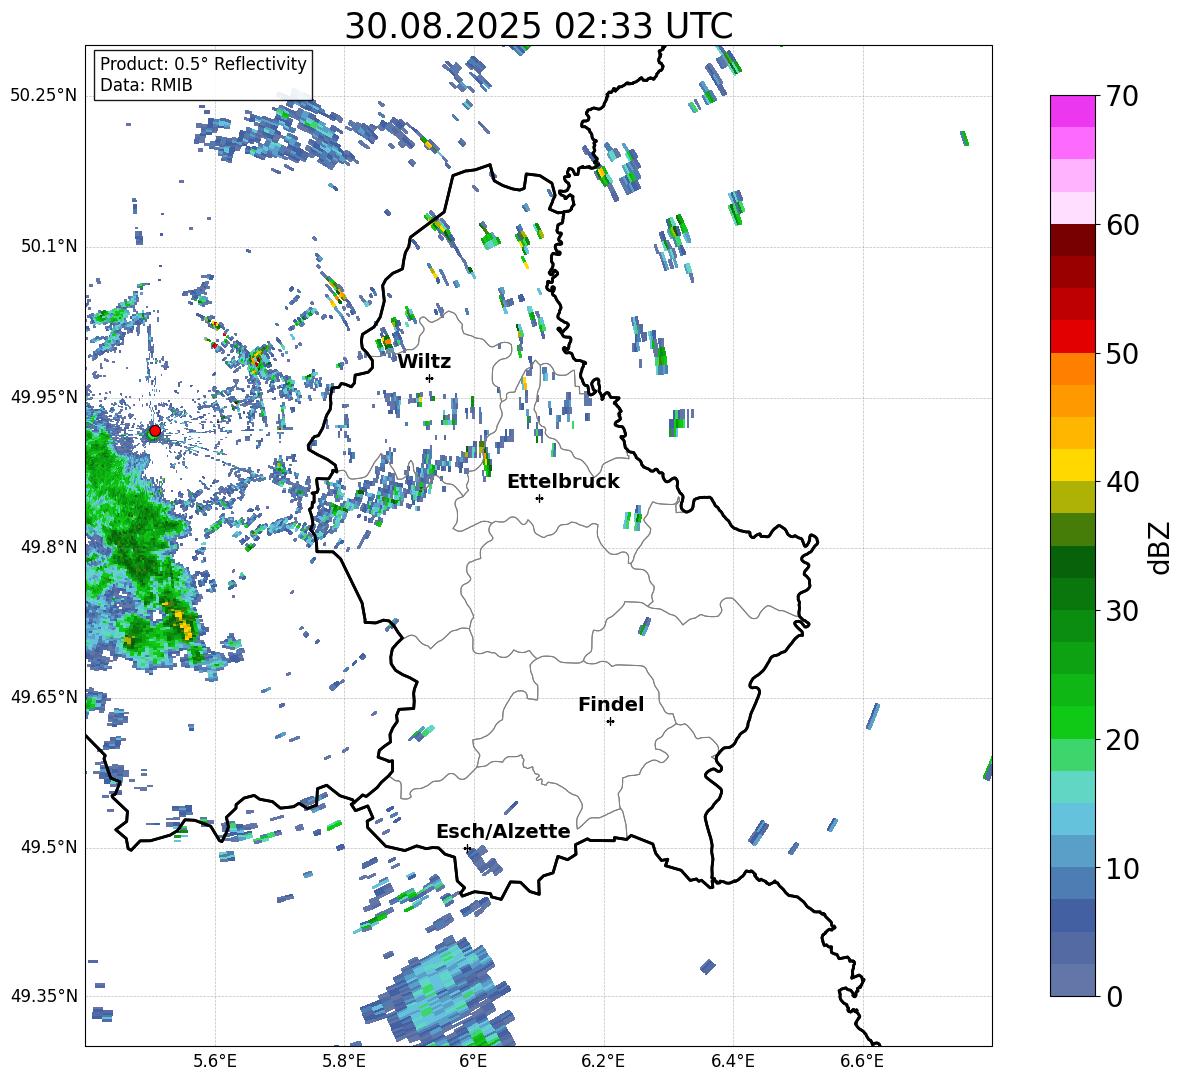Click the 20 tick on the colorbar
The width and height of the screenshot is (1184, 1081).
point(1121,739)
